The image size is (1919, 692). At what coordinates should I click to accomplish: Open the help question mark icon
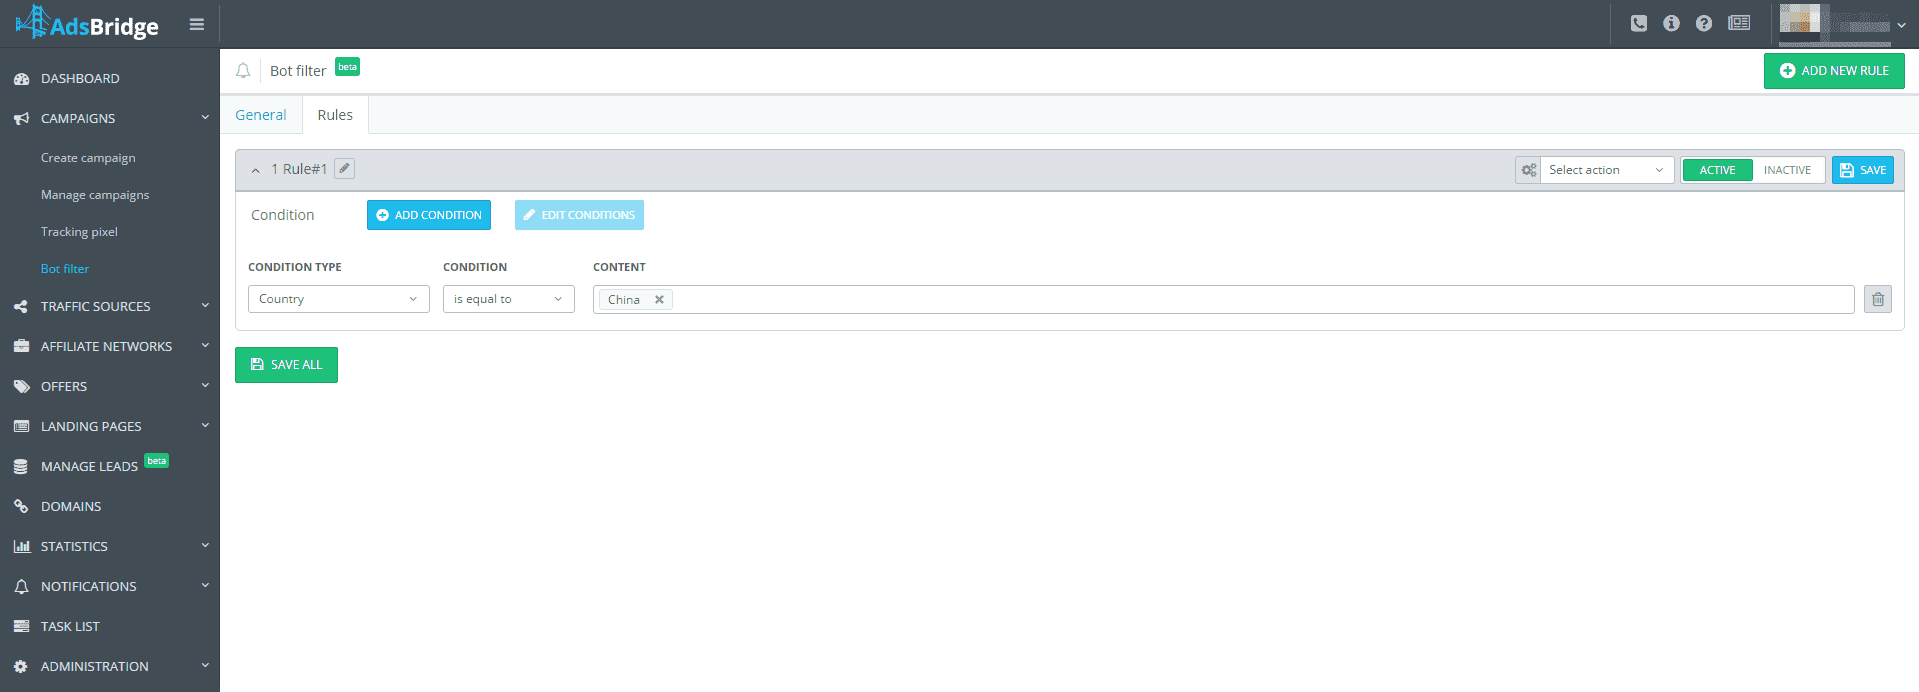pos(1704,23)
